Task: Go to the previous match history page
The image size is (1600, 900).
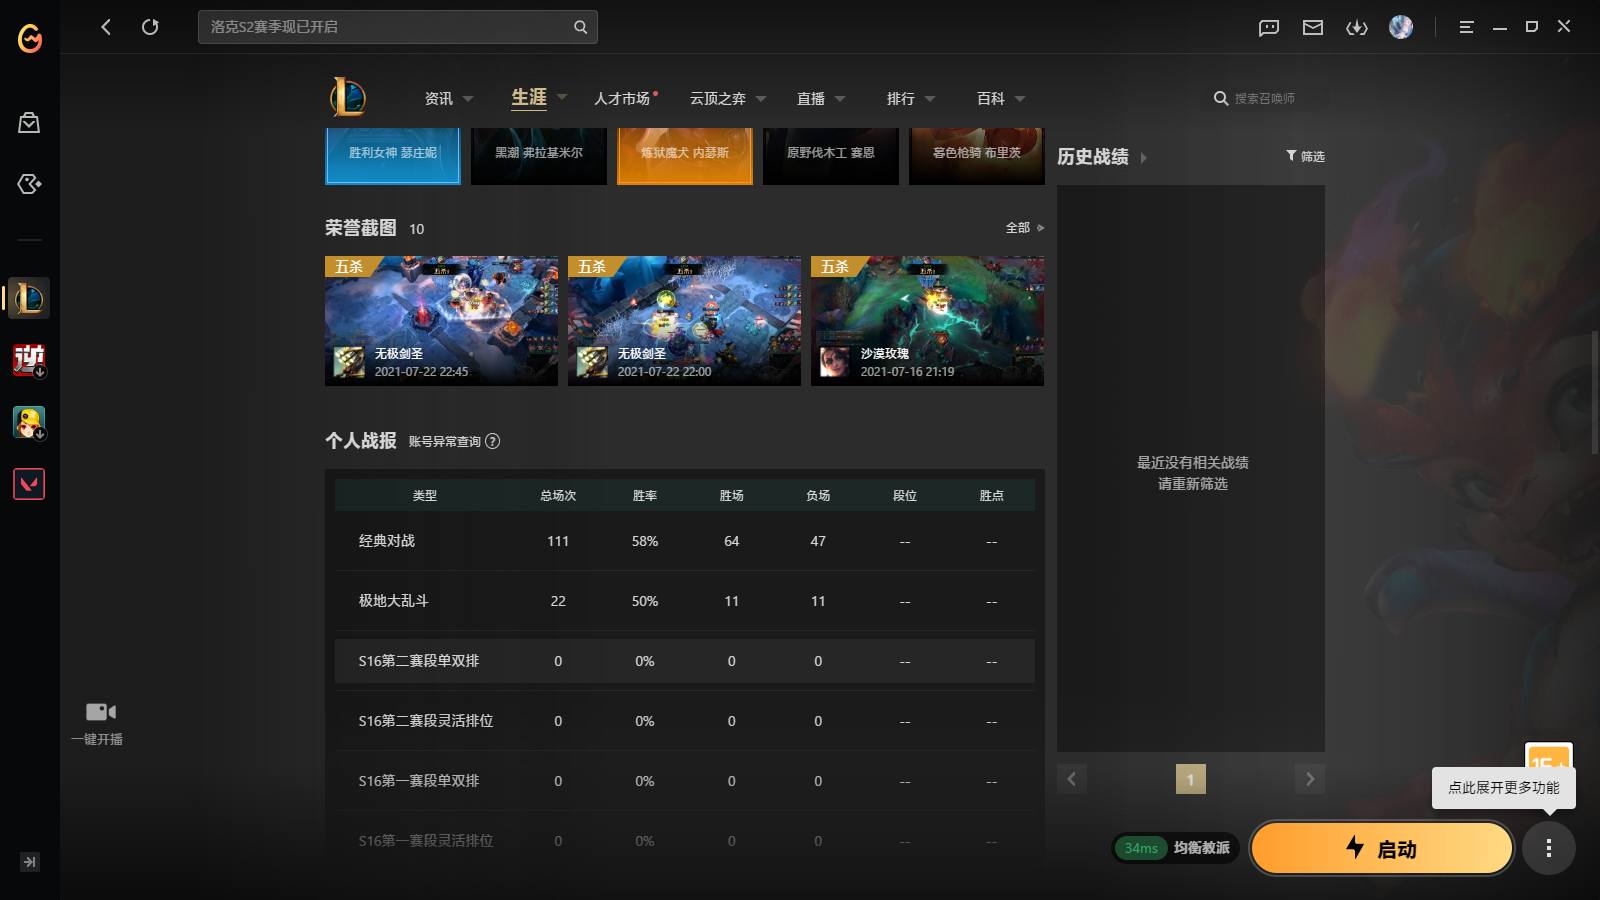Action: pyautogui.click(x=1072, y=779)
